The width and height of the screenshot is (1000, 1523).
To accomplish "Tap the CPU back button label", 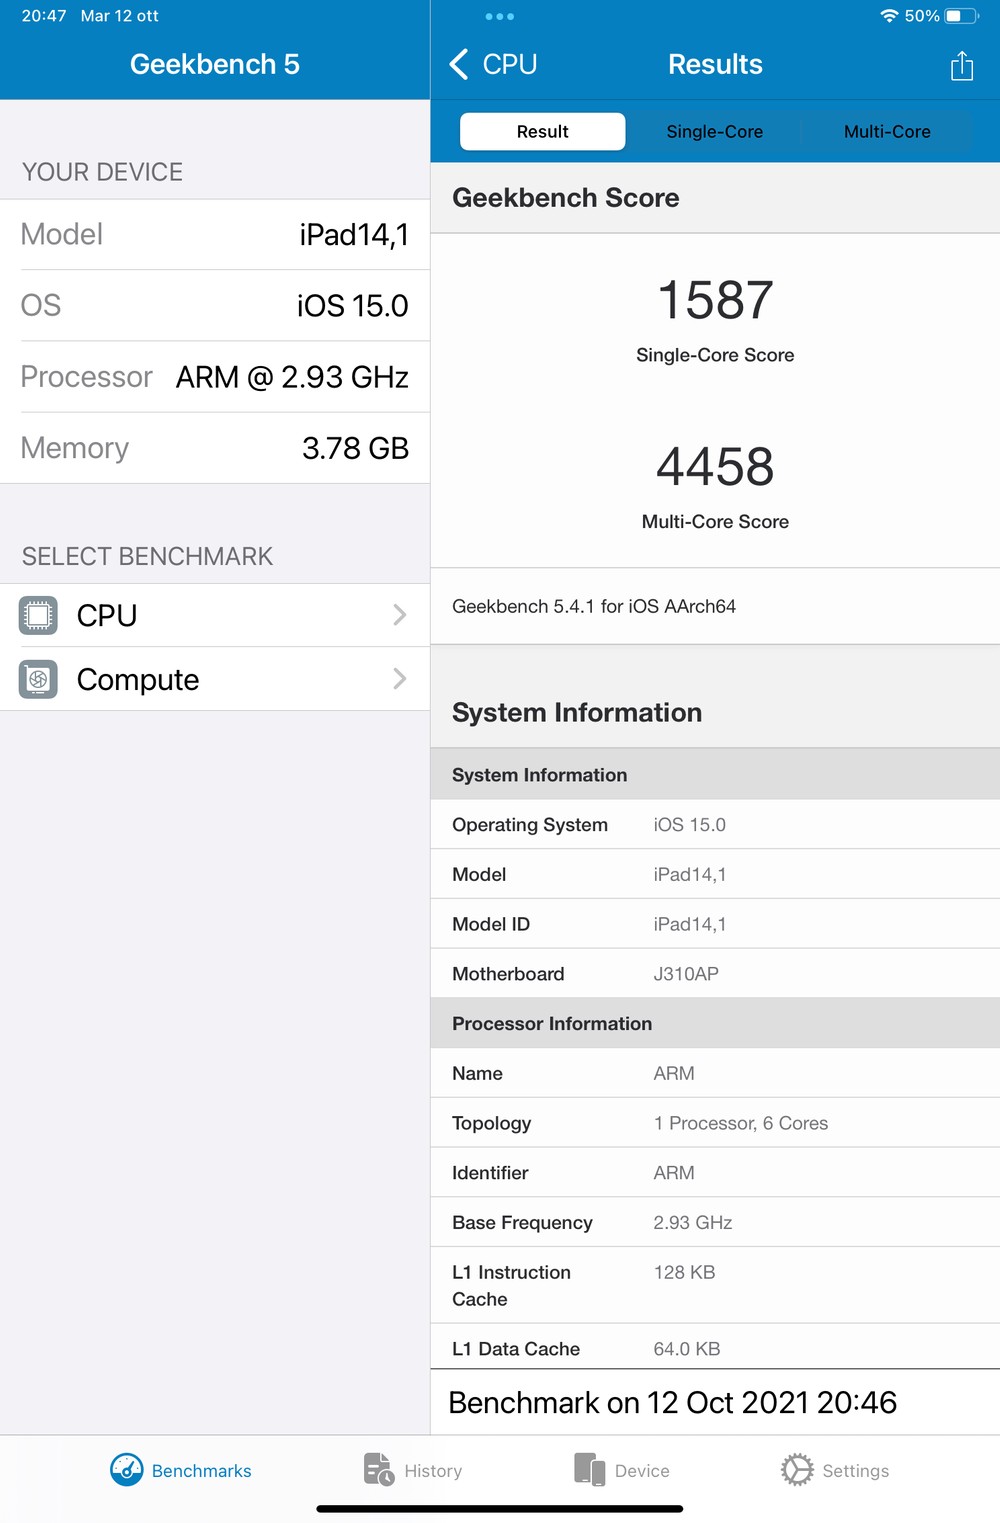I will point(510,64).
